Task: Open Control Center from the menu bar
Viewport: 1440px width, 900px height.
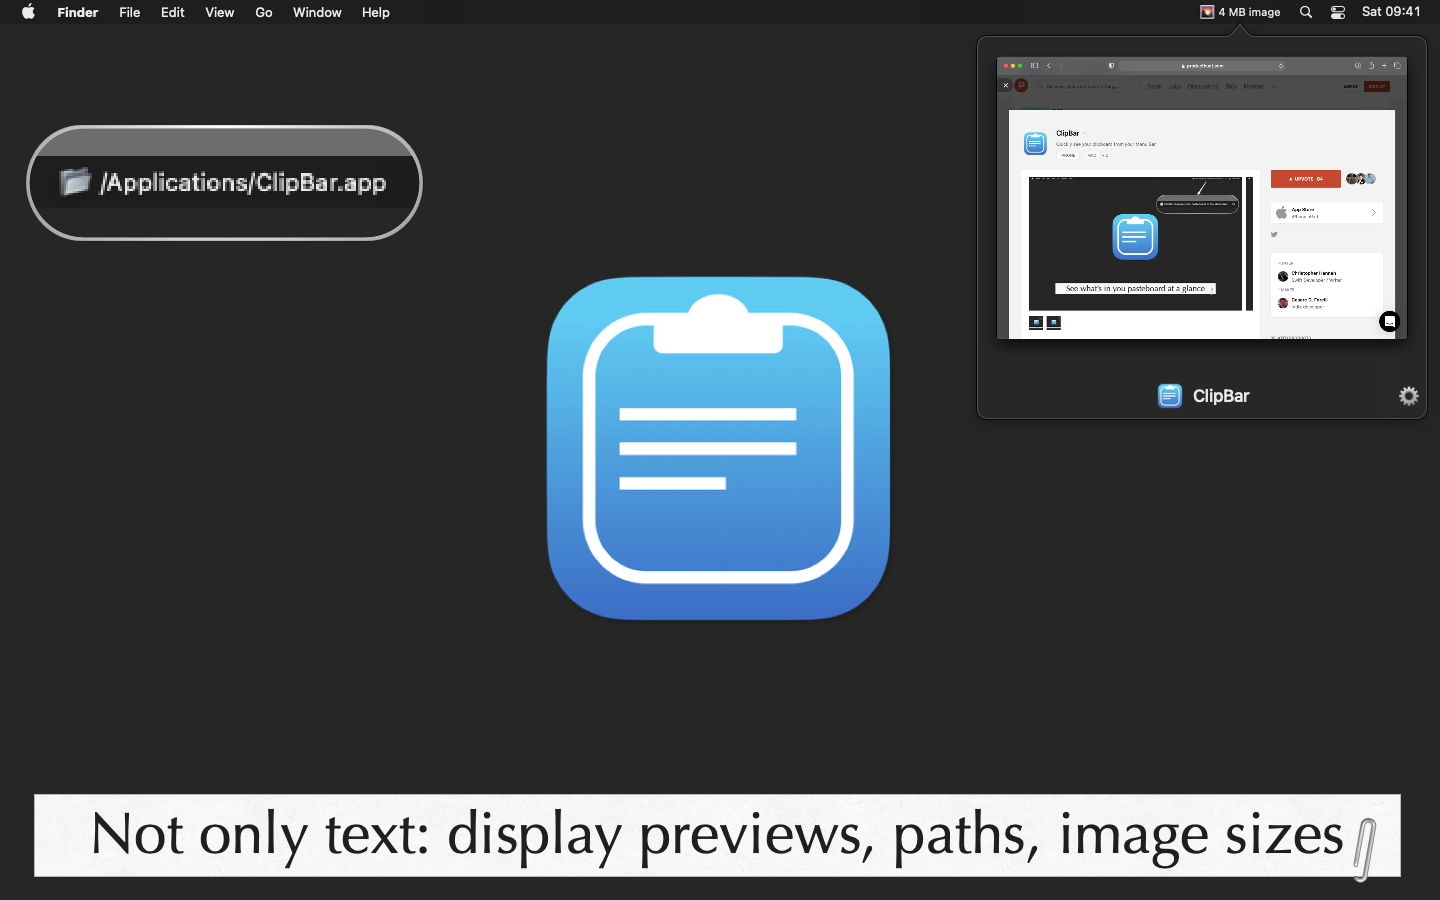Action: (1337, 12)
